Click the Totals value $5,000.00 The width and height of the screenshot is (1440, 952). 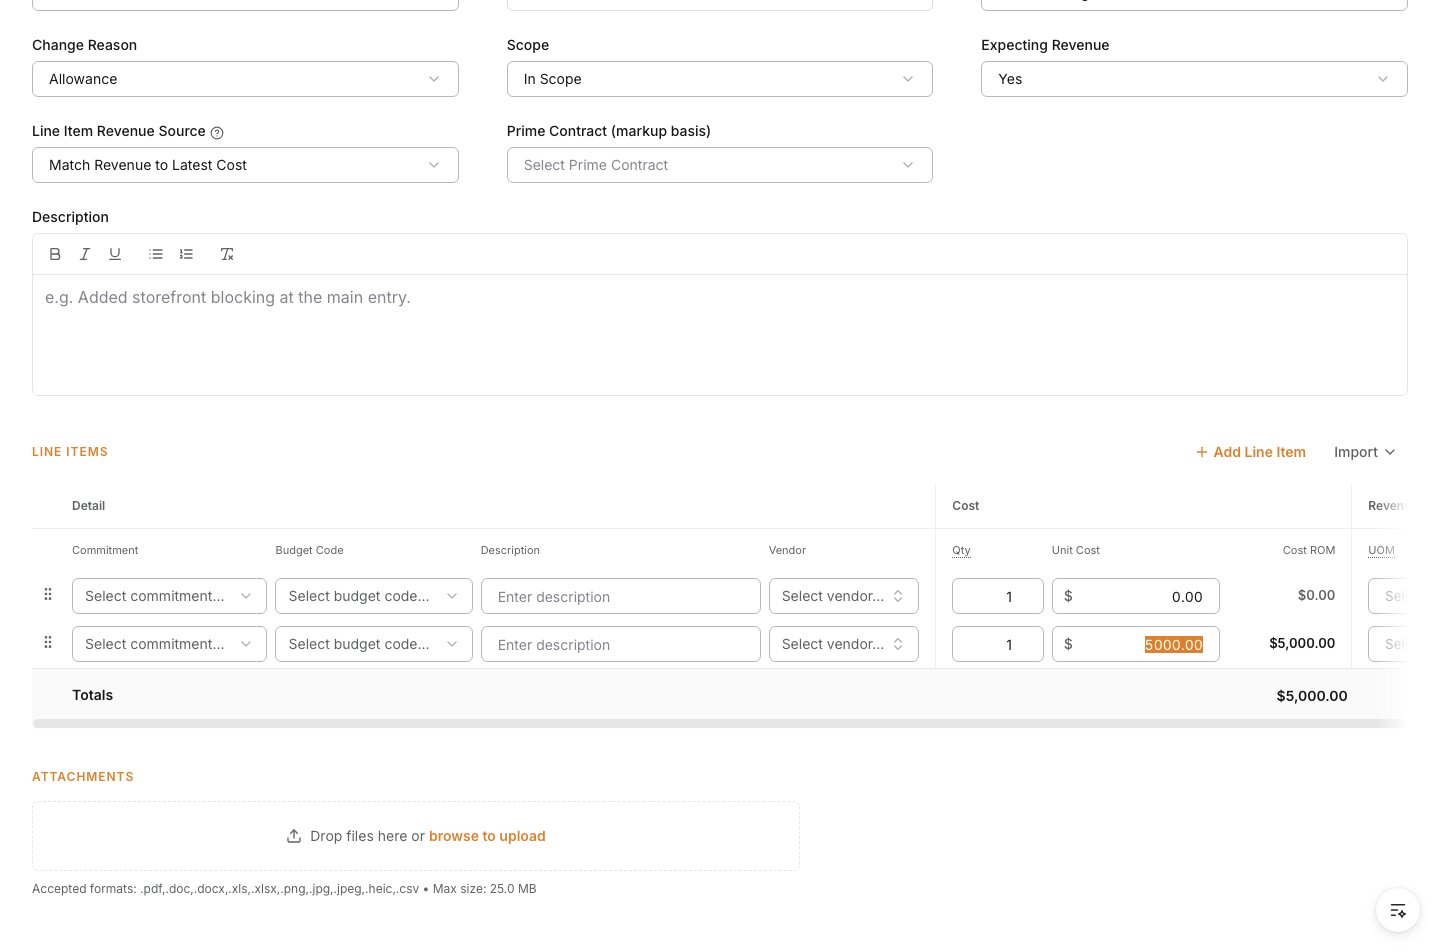point(1312,695)
